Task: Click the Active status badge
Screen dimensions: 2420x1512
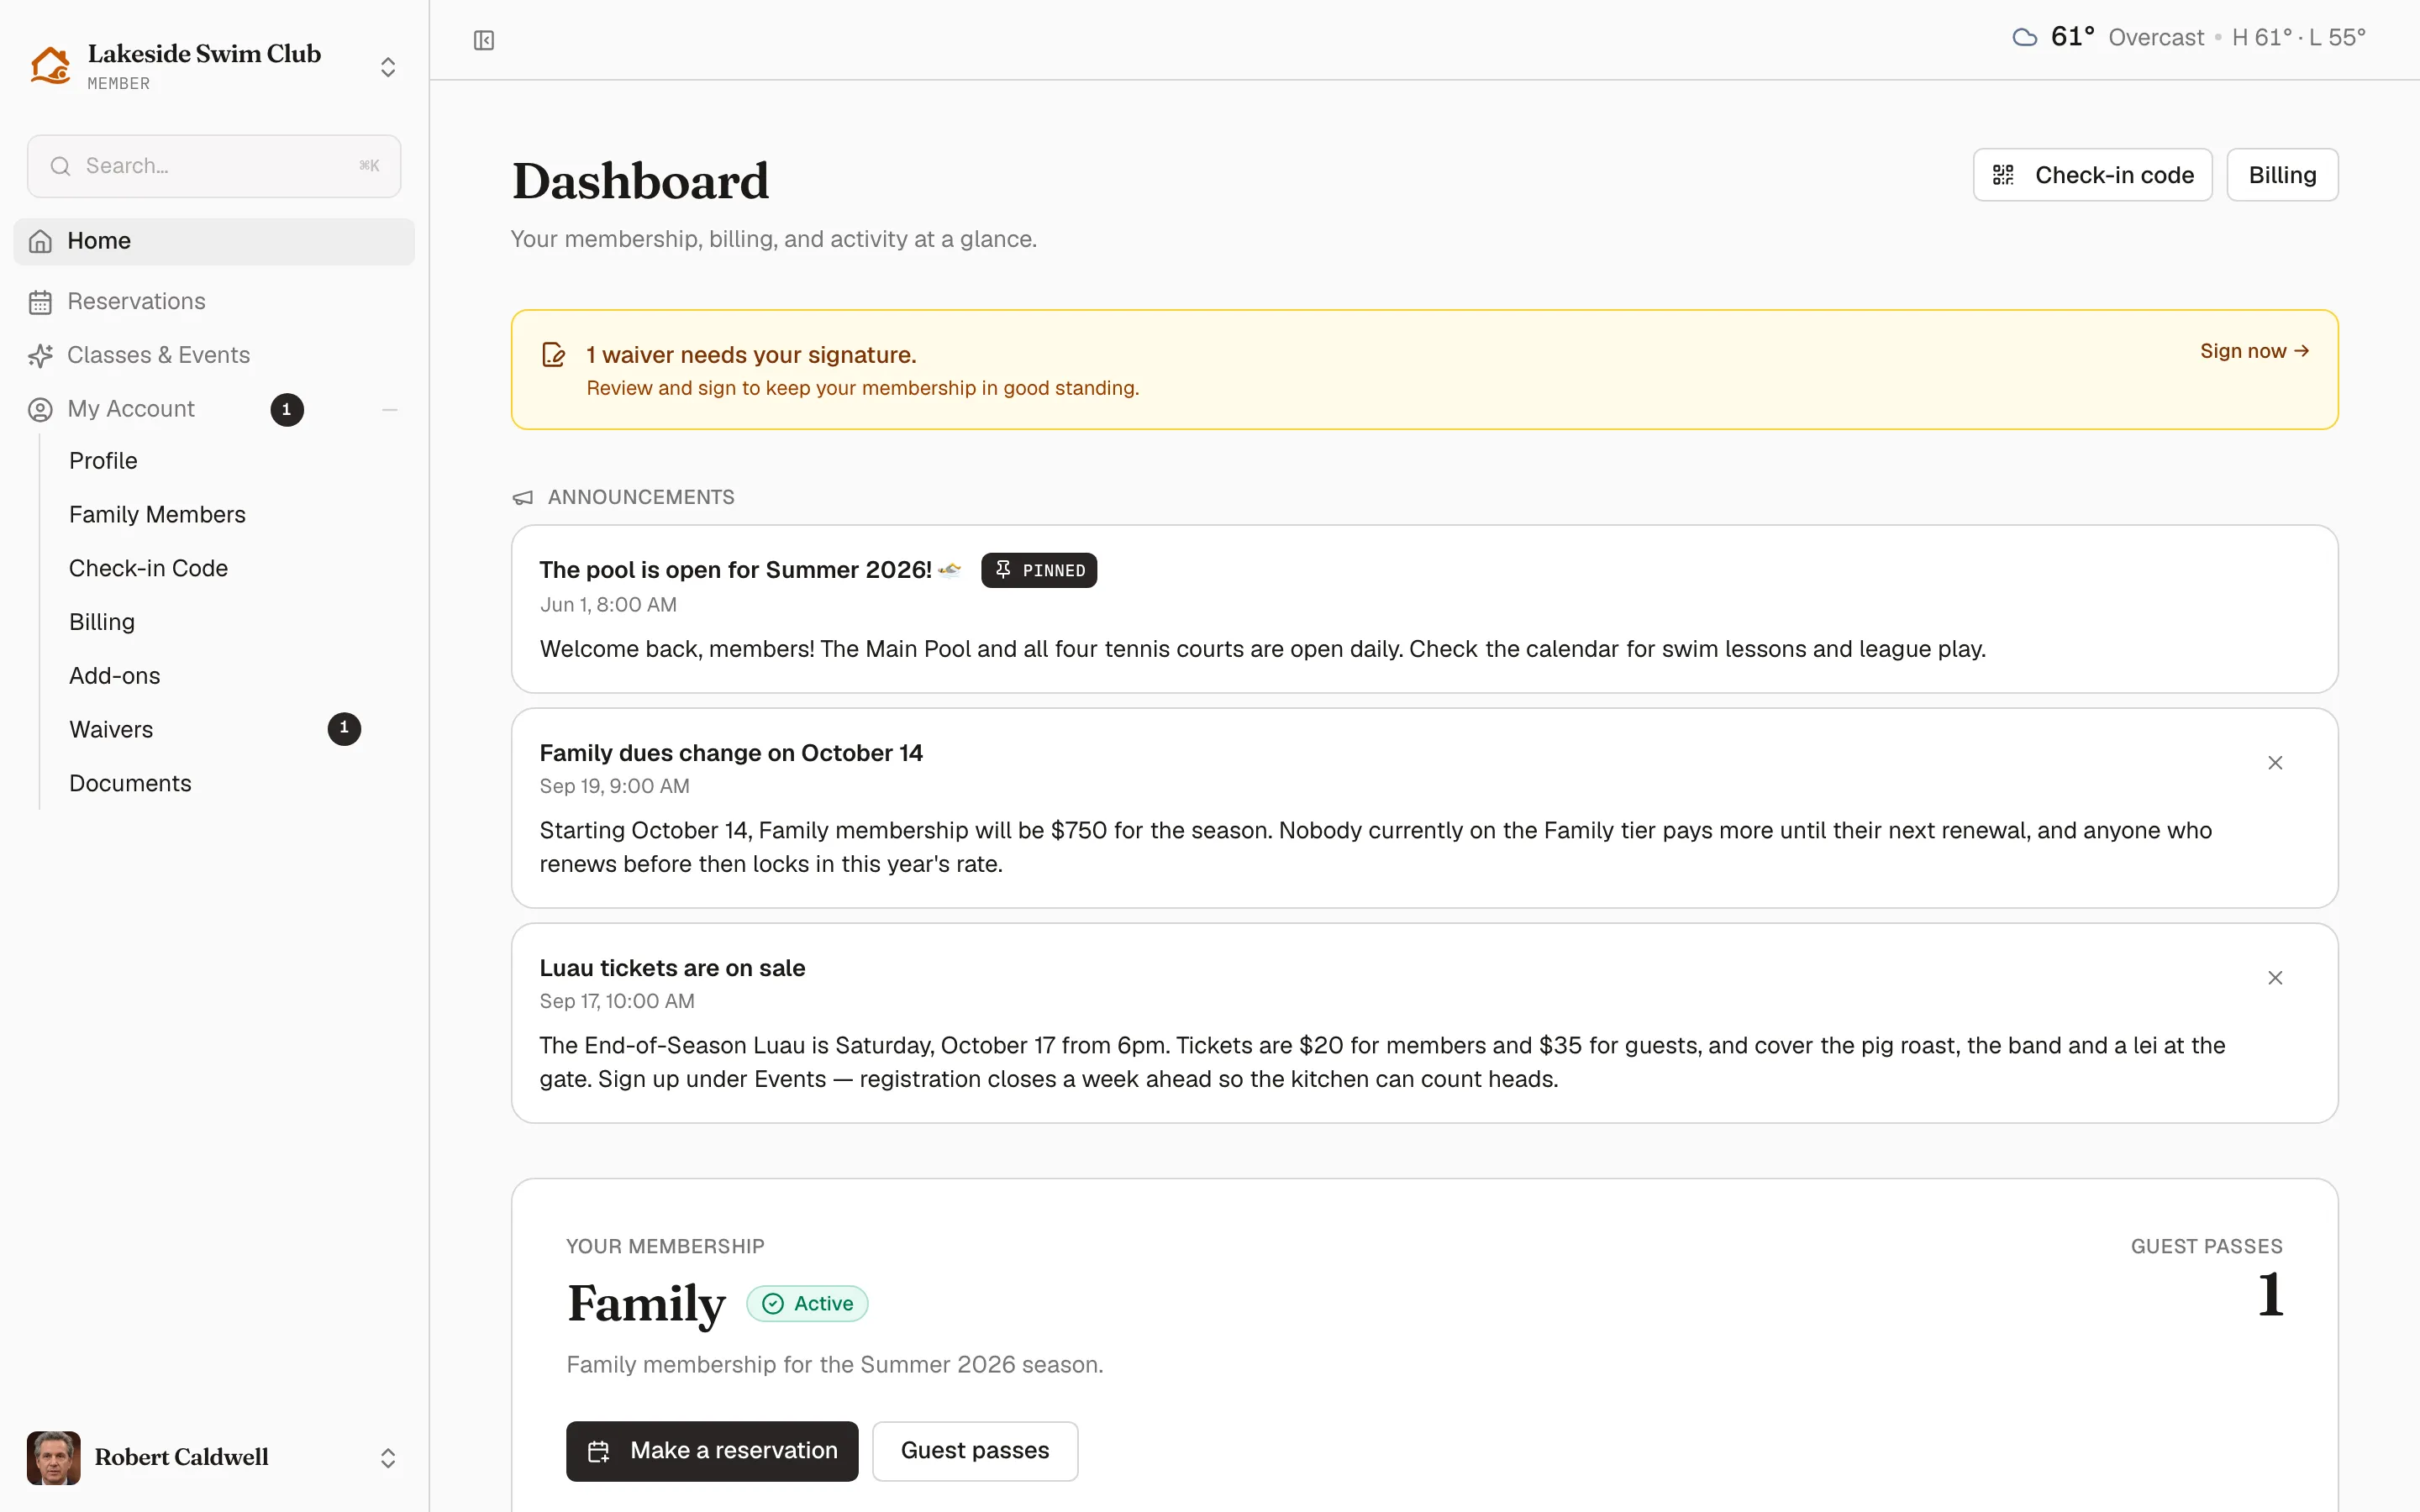Action: (807, 1303)
